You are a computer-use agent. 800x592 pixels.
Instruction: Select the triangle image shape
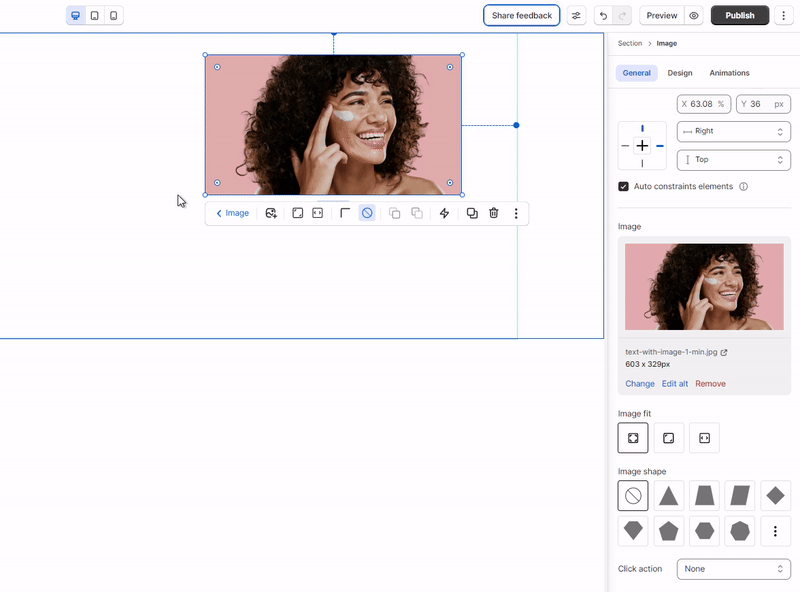click(x=668, y=496)
